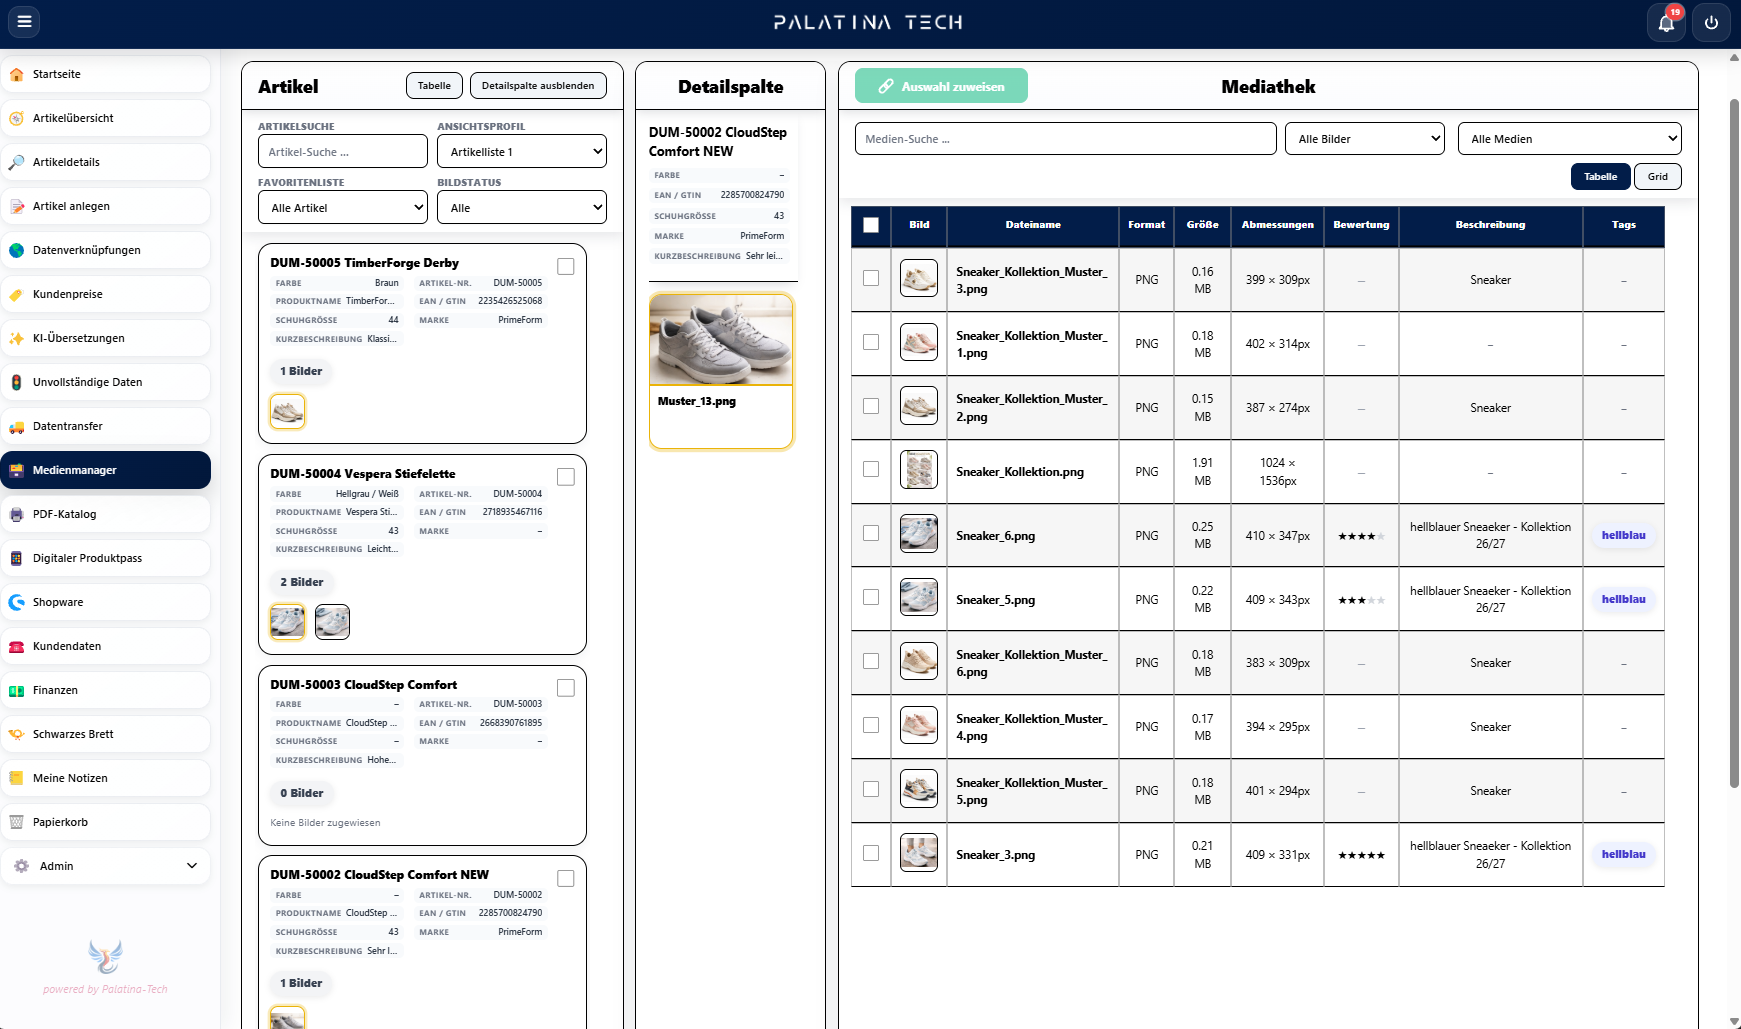The height and width of the screenshot is (1029, 1741).
Task: Click the PDF-Katalog printer icon
Action: 17,514
